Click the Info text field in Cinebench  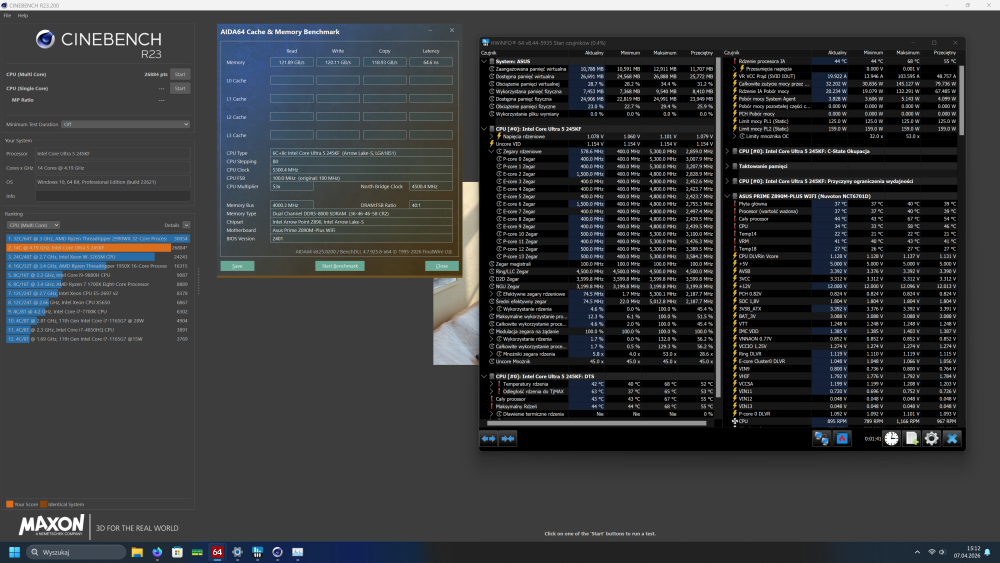[112, 196]
